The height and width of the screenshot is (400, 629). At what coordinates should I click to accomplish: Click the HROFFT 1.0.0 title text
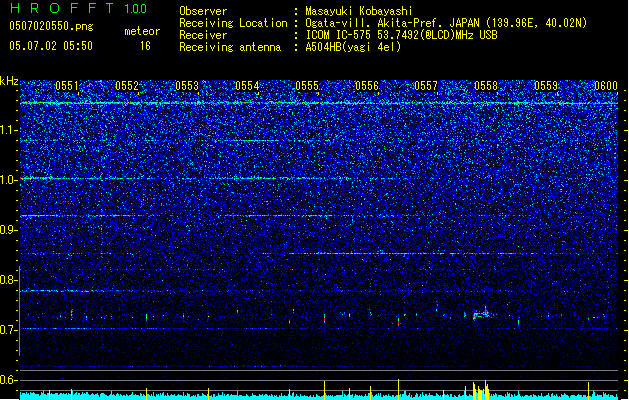coord(78,8)
